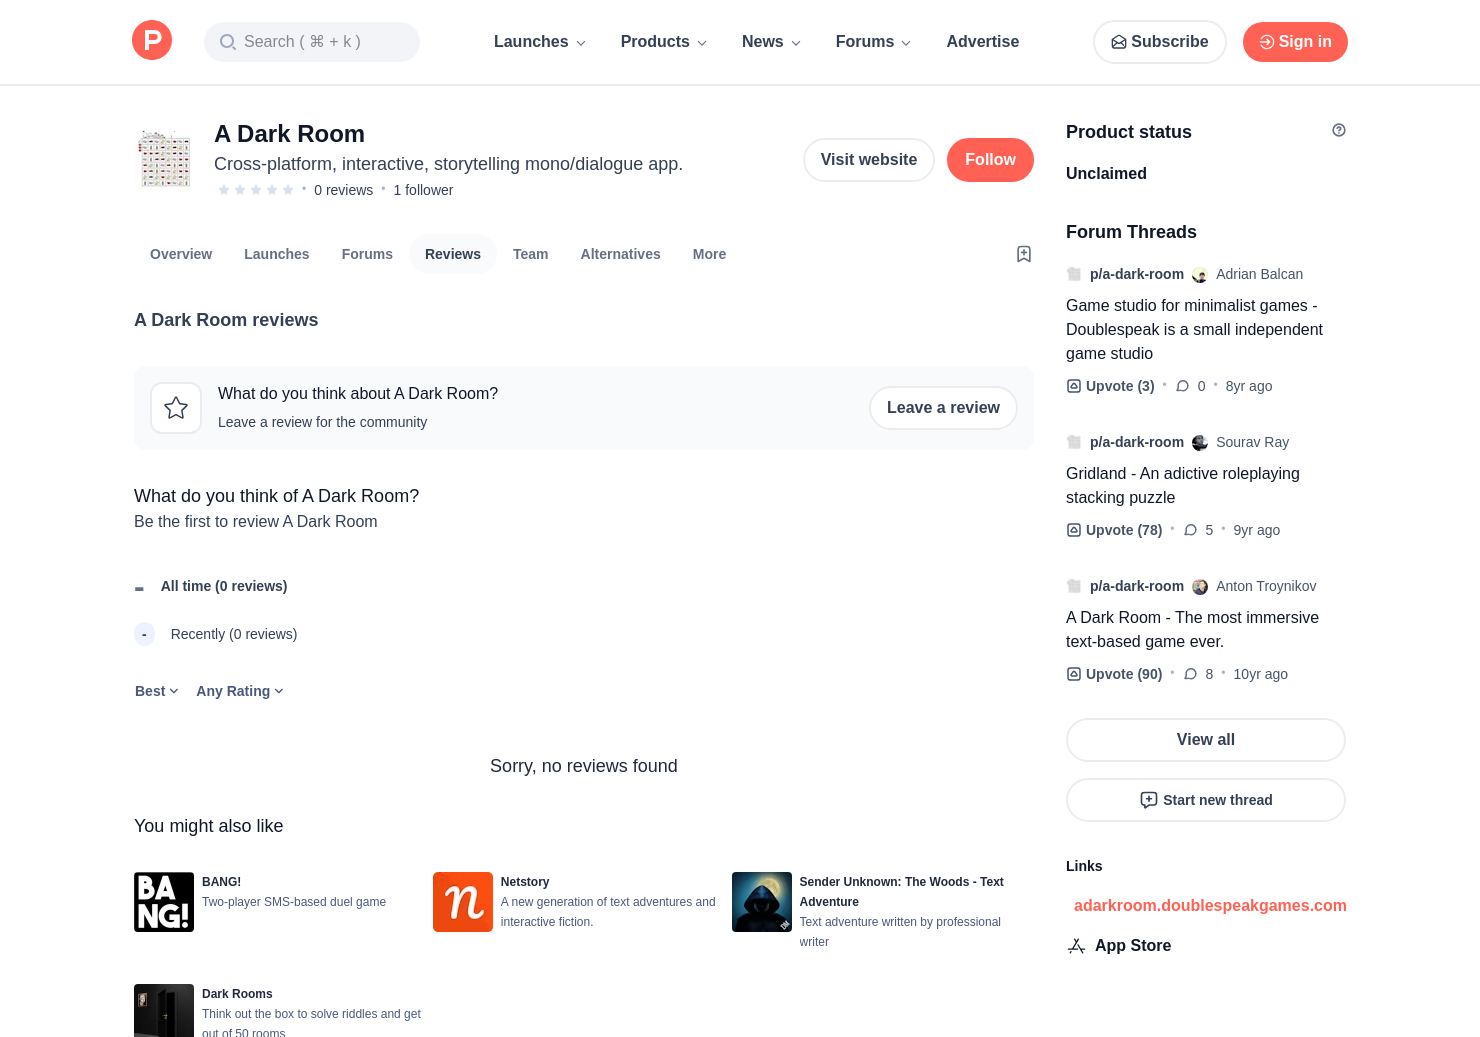
Task: Click Adrian Balcan's avatar
Action: [x=1200, y=275]
